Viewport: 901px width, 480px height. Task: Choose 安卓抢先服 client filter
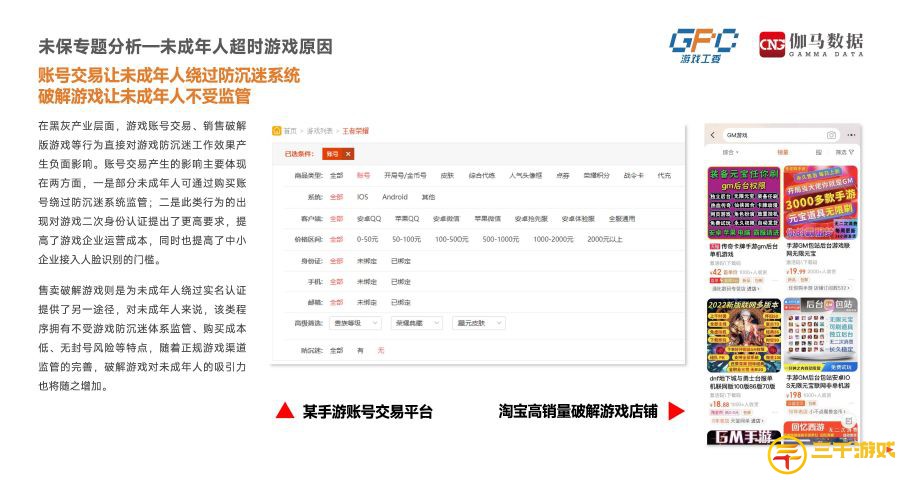[531, 218]
